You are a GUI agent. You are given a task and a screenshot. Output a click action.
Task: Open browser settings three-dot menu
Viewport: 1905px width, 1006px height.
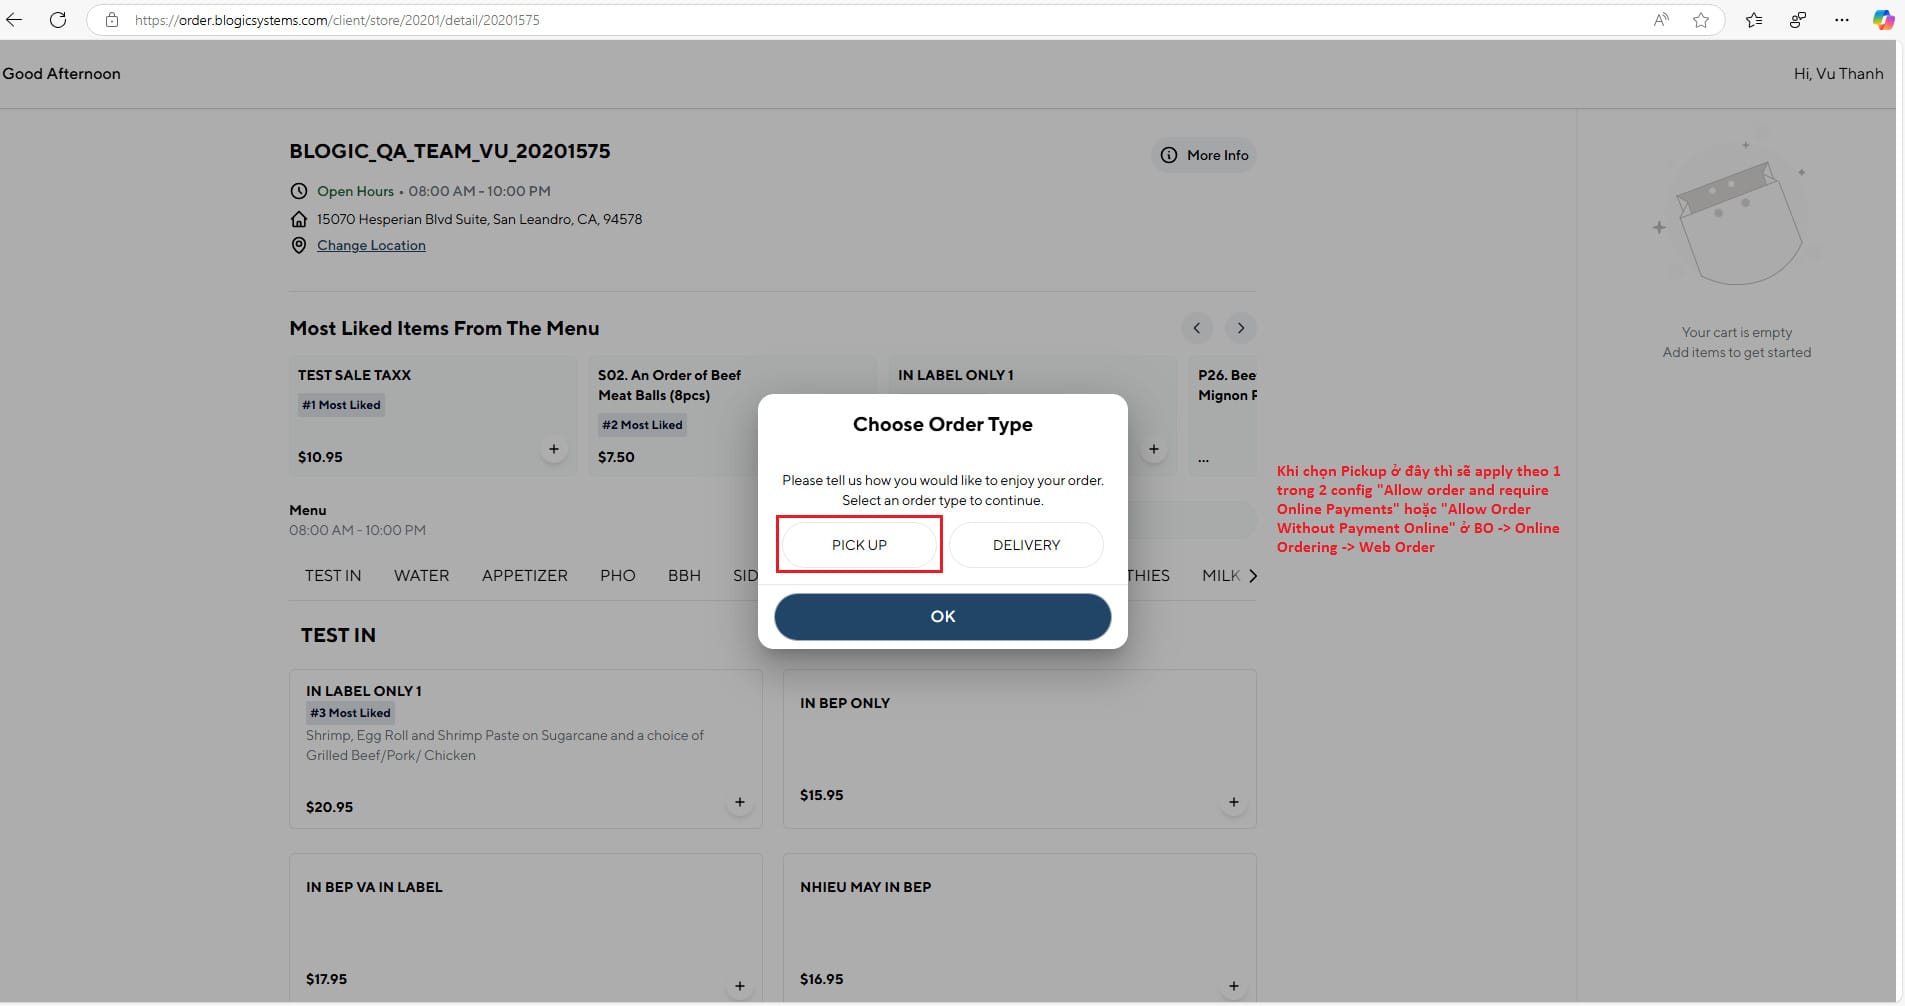pos(1841,20)
